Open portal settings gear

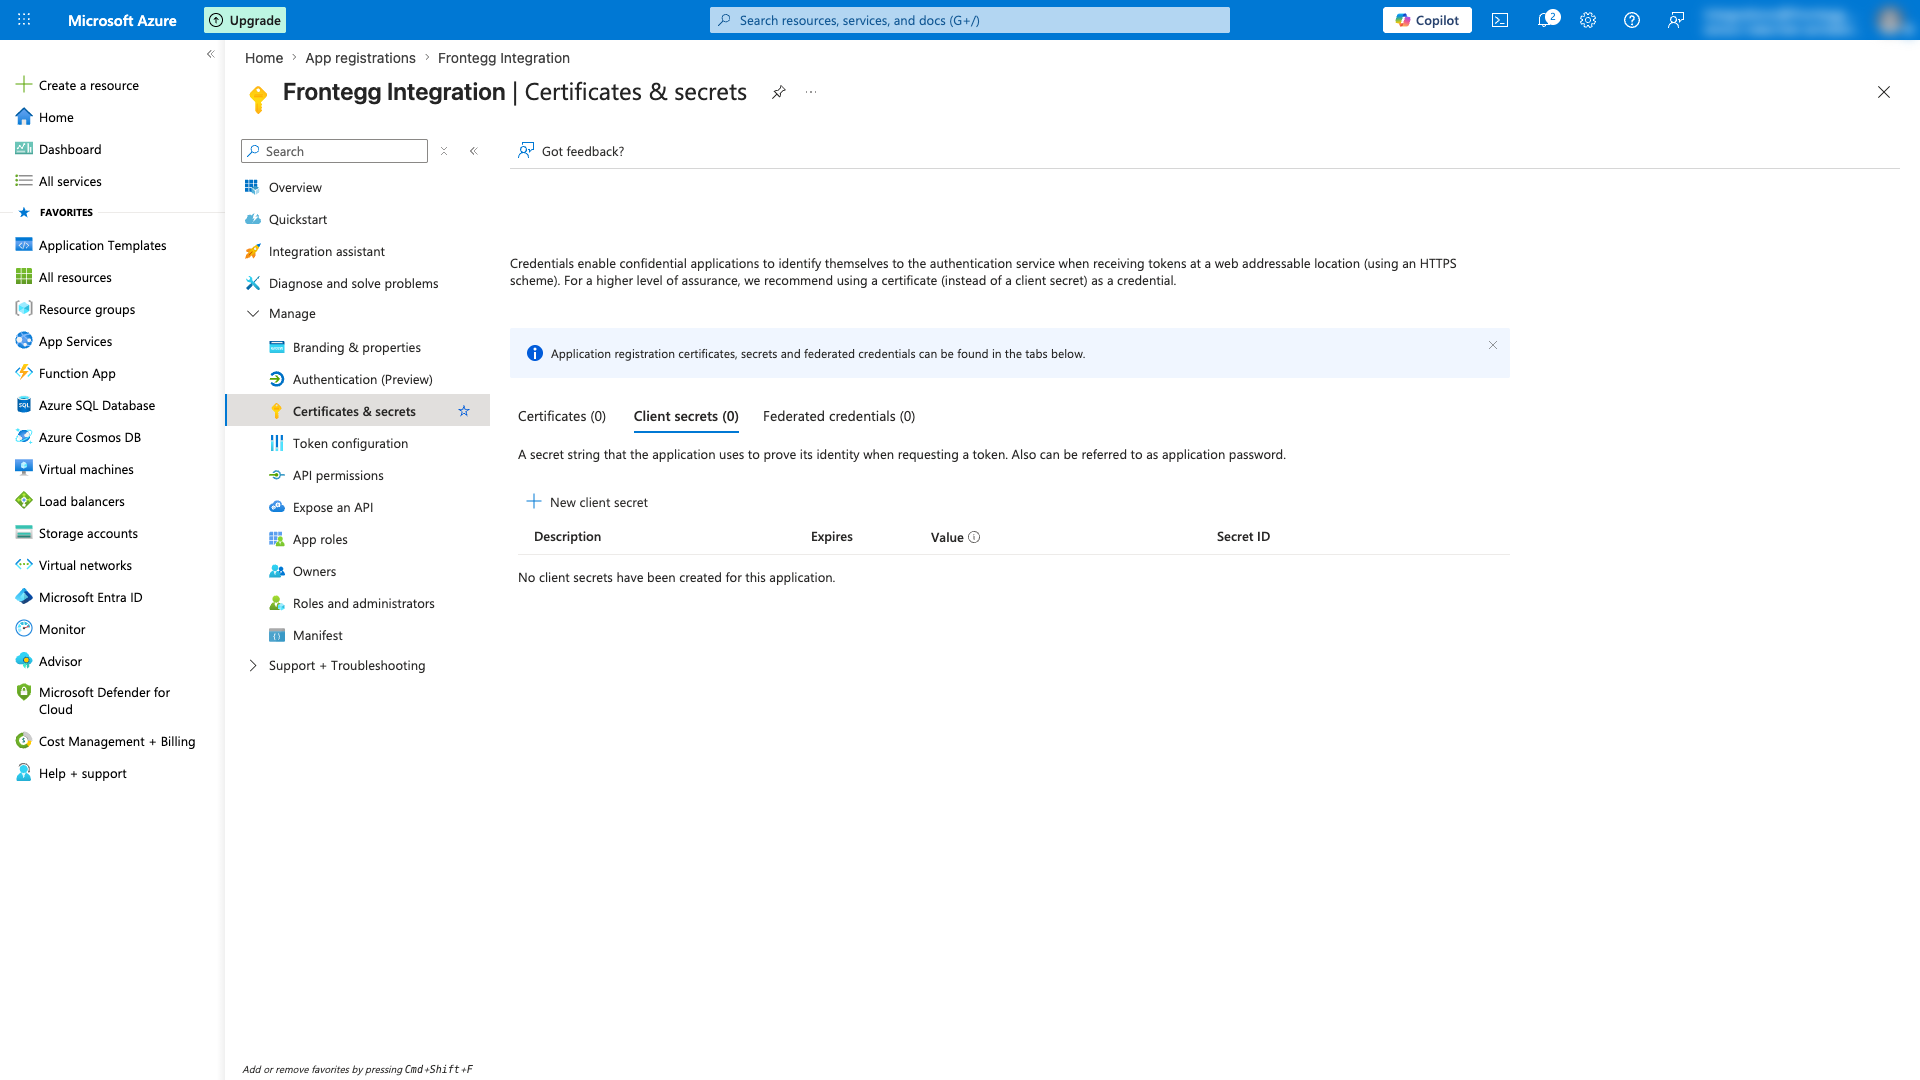1588,20
